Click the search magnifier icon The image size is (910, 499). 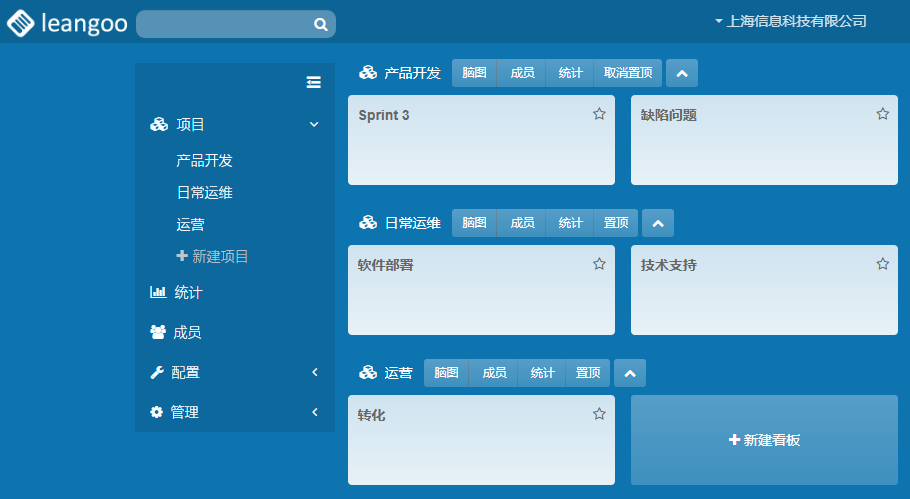[320, 24]
